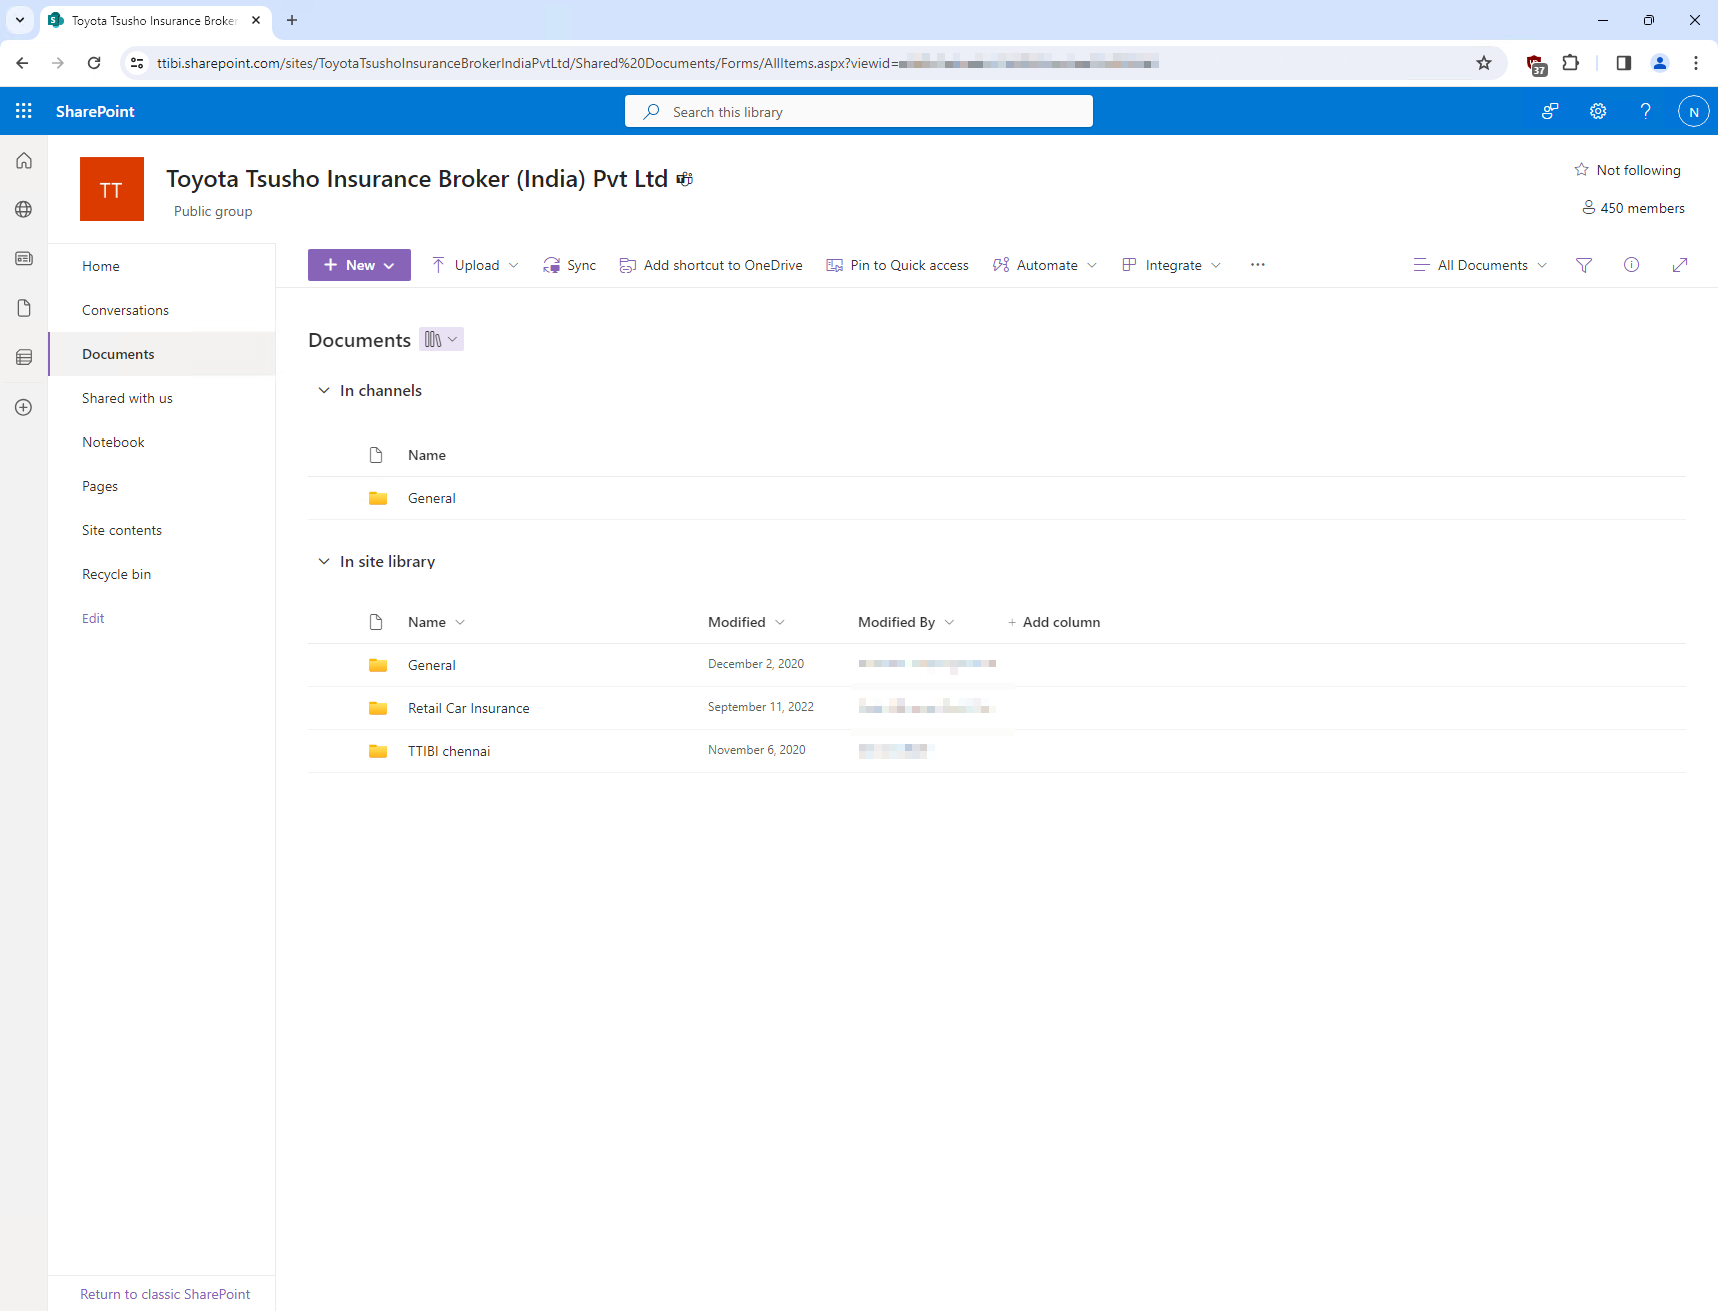Open Recycle bin in the navigation
The image size is (1718, 1311).
(116, 574)
